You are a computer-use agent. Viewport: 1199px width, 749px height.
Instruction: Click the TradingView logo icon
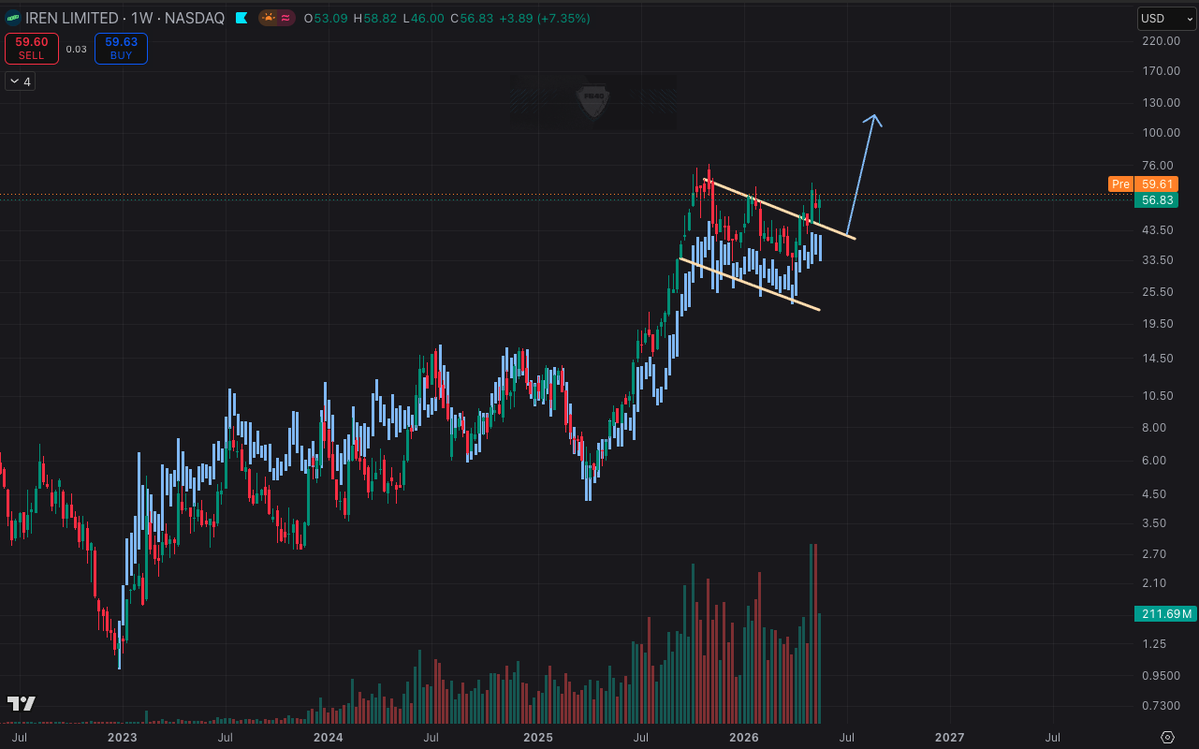pos(21,703)
